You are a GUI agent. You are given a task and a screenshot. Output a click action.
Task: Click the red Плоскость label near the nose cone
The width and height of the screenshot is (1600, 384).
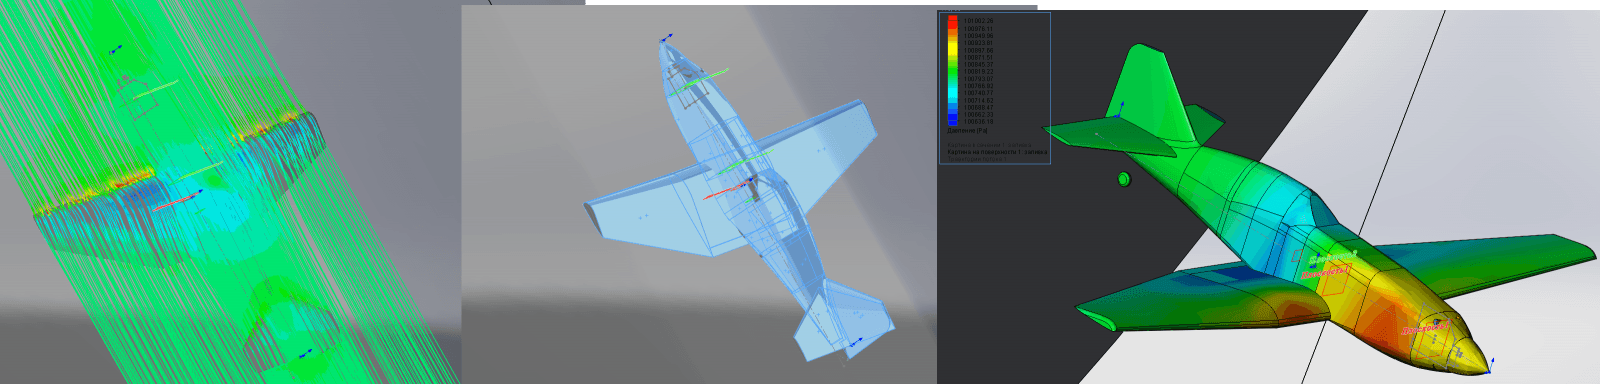pyautogui.click(x=1424, y=328)
